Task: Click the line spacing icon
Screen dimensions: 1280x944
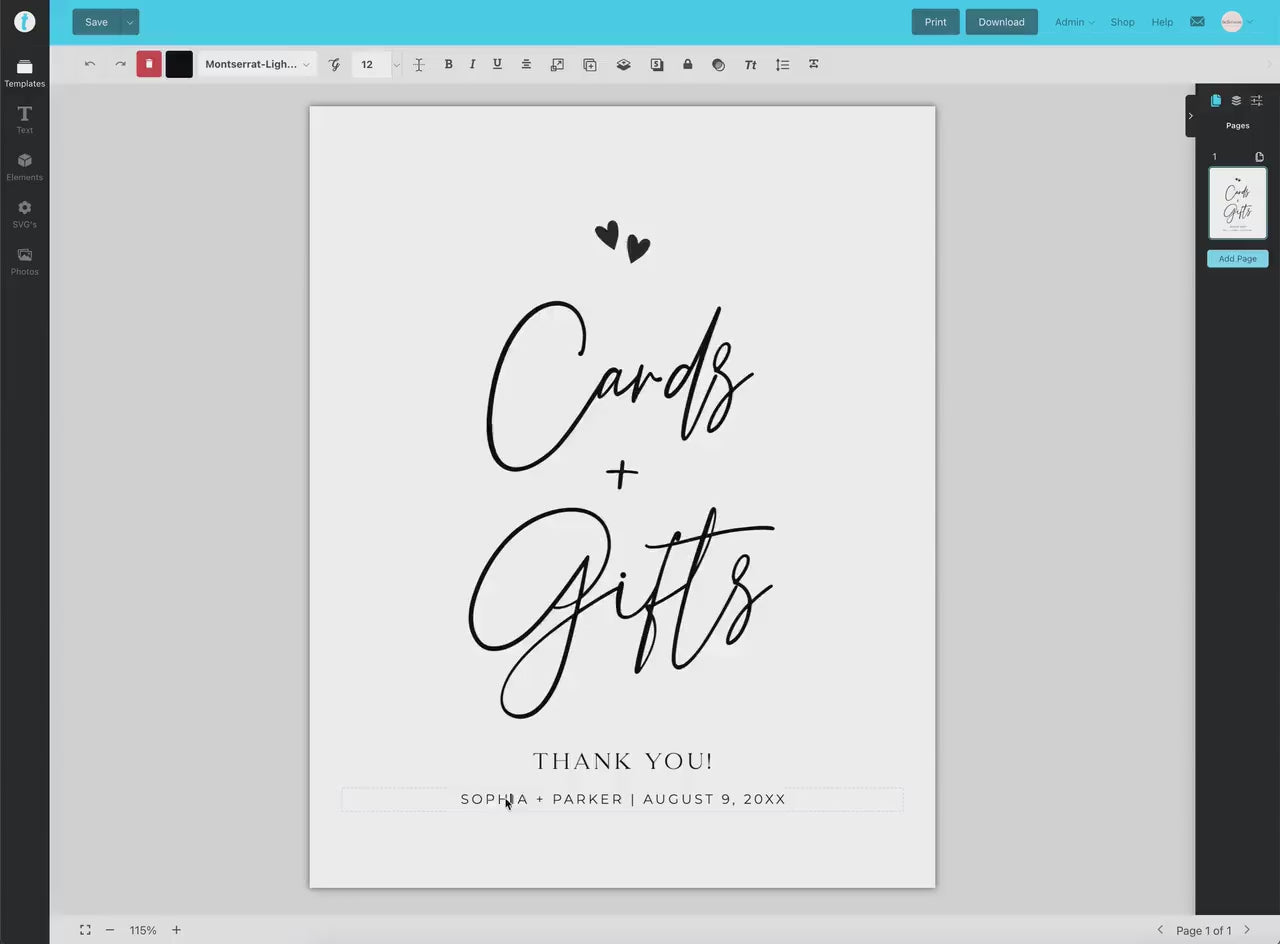Action: point(782,64)
